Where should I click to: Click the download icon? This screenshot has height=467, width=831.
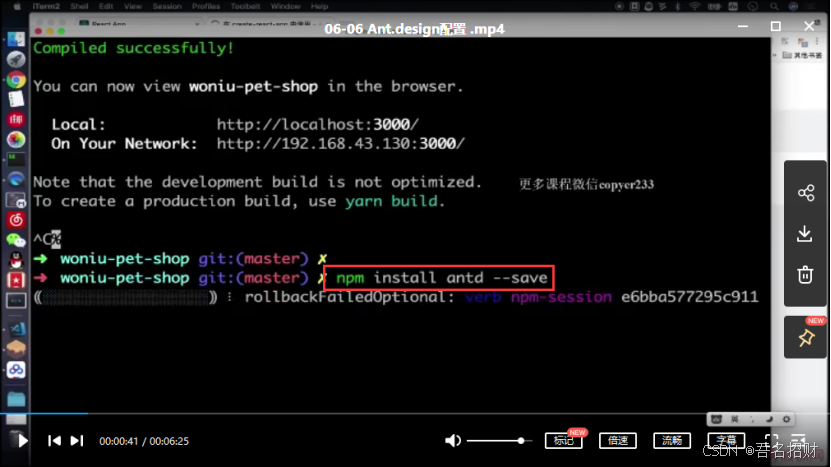coord(805,234)
